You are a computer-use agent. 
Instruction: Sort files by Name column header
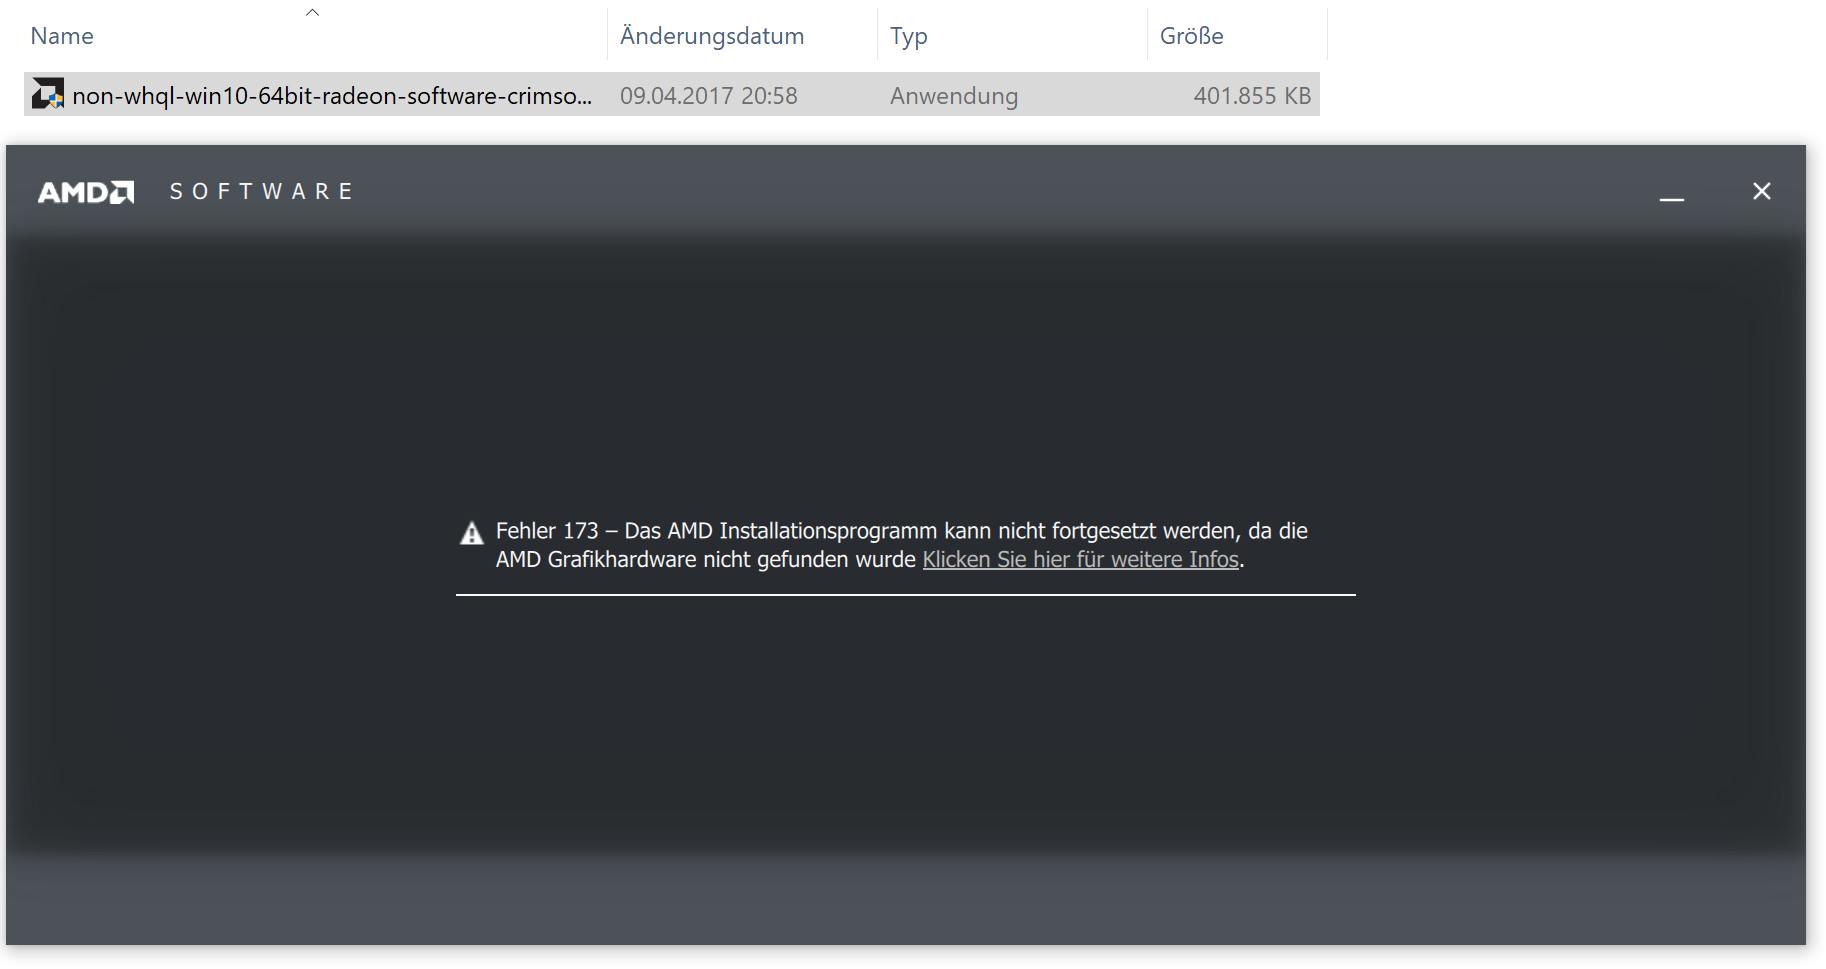coord(62,36)
